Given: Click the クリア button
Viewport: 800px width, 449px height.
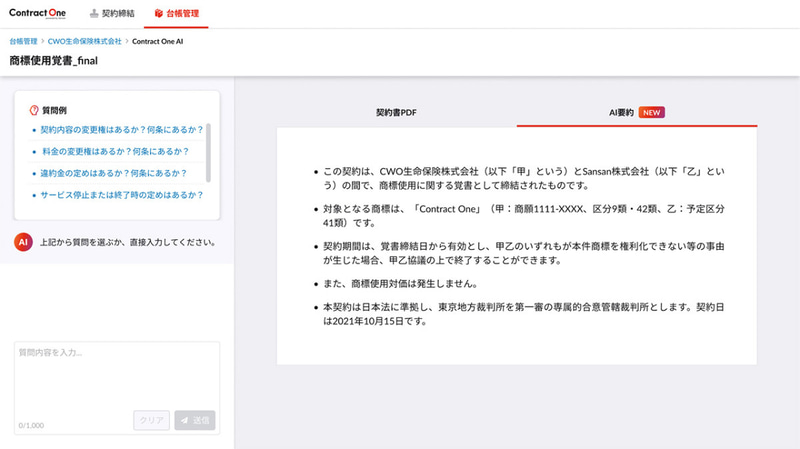Looking at the screenshot, I should click(152, 420).
